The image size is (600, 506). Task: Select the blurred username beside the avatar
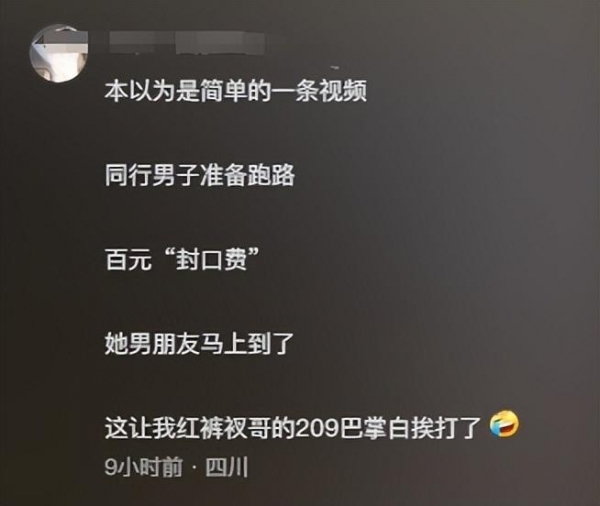point(187,43)
